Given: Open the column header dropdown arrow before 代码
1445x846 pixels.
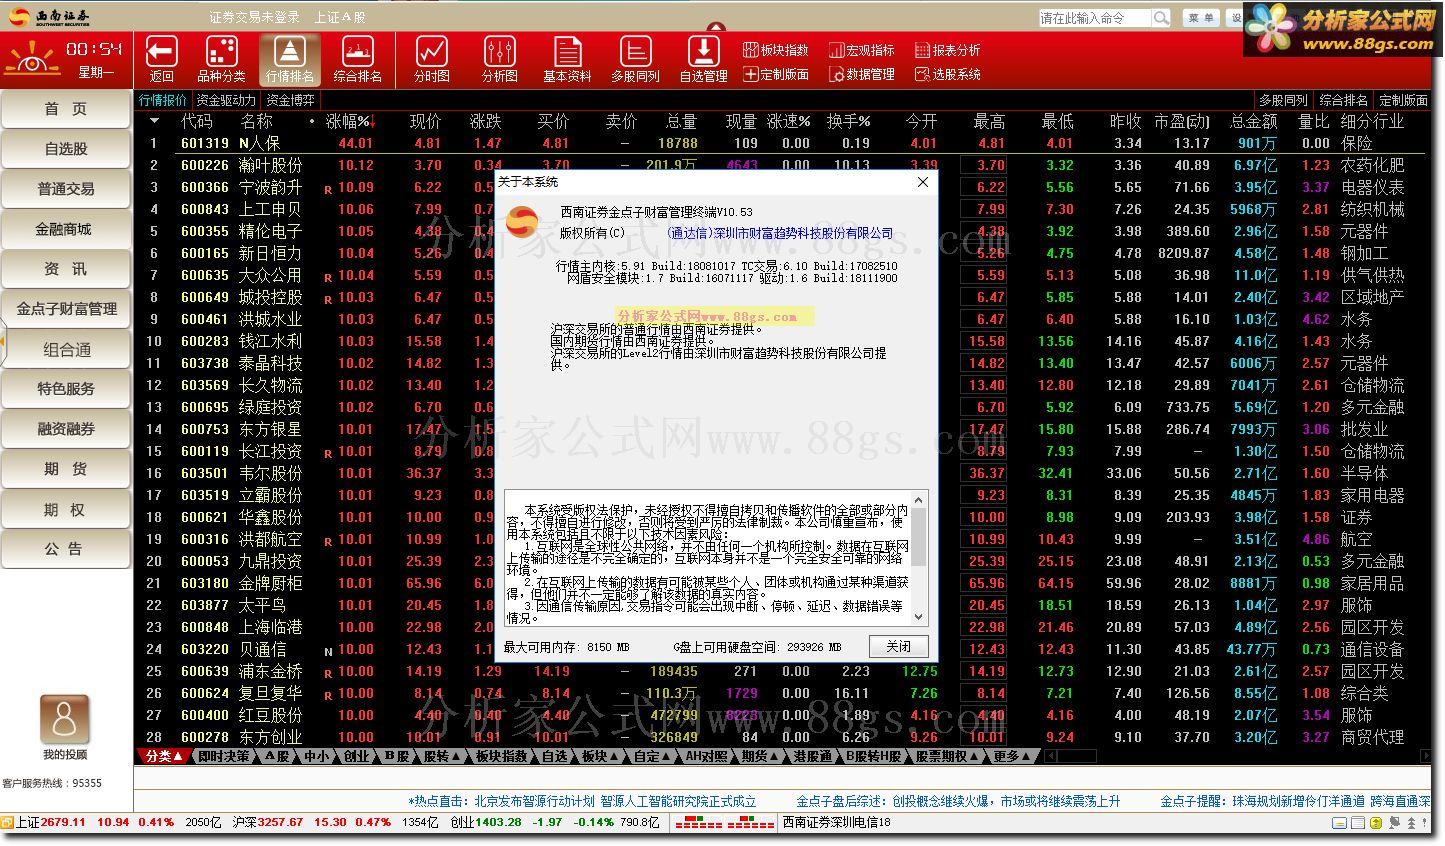Looking at the screenshot, I should pyautogui.click(x=154, y=121).
